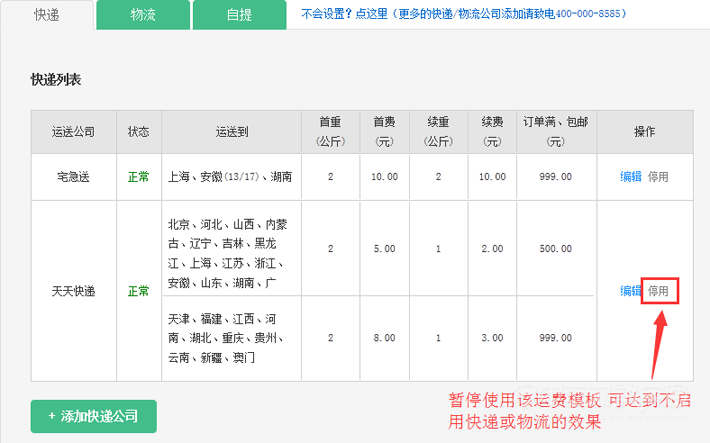Switch to the 快递 tab
The width and height of the screenshot is (710, 443).
pos(47,15)
